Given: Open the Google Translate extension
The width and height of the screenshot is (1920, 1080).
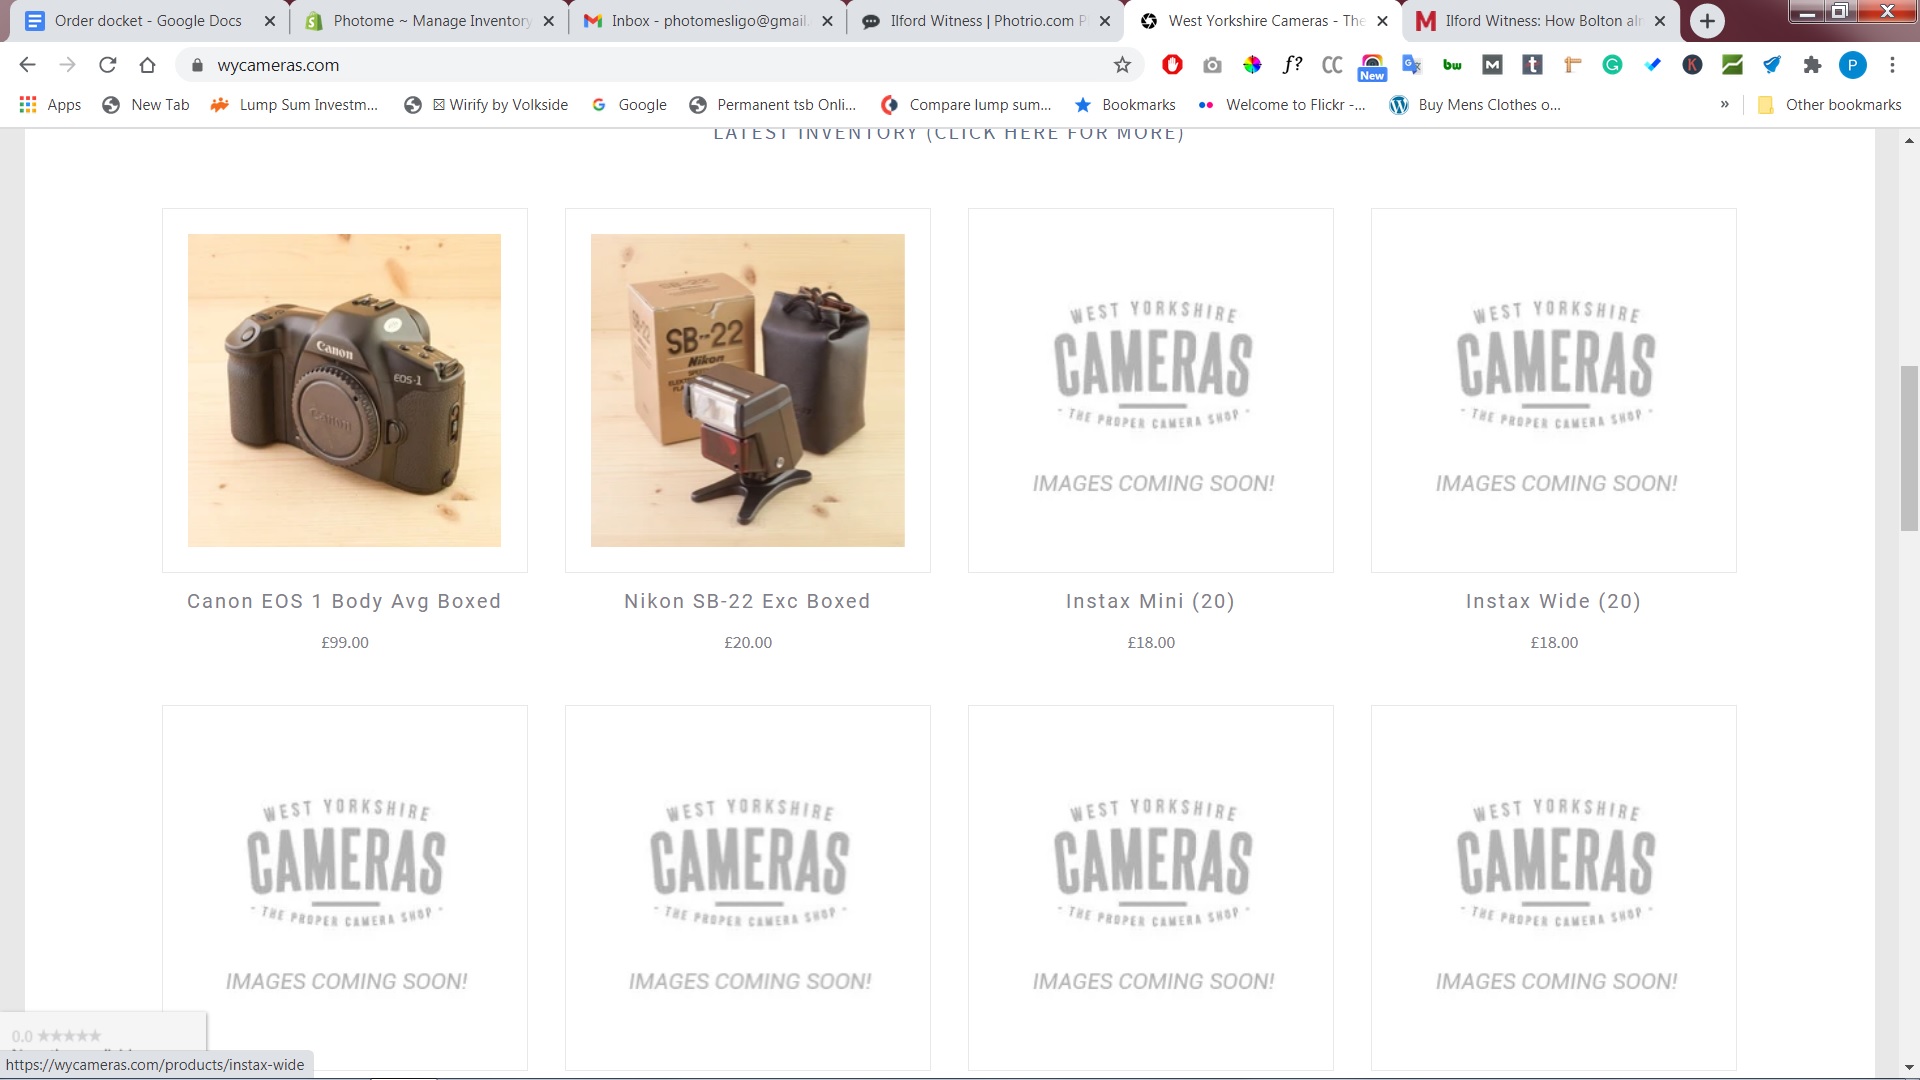Looking at the screenshot, I should 1412,65.
